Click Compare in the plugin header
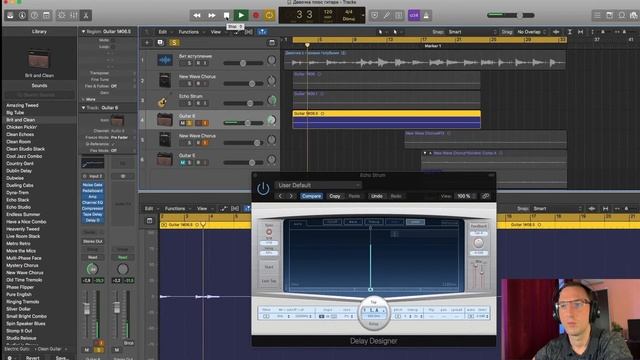 311,196
